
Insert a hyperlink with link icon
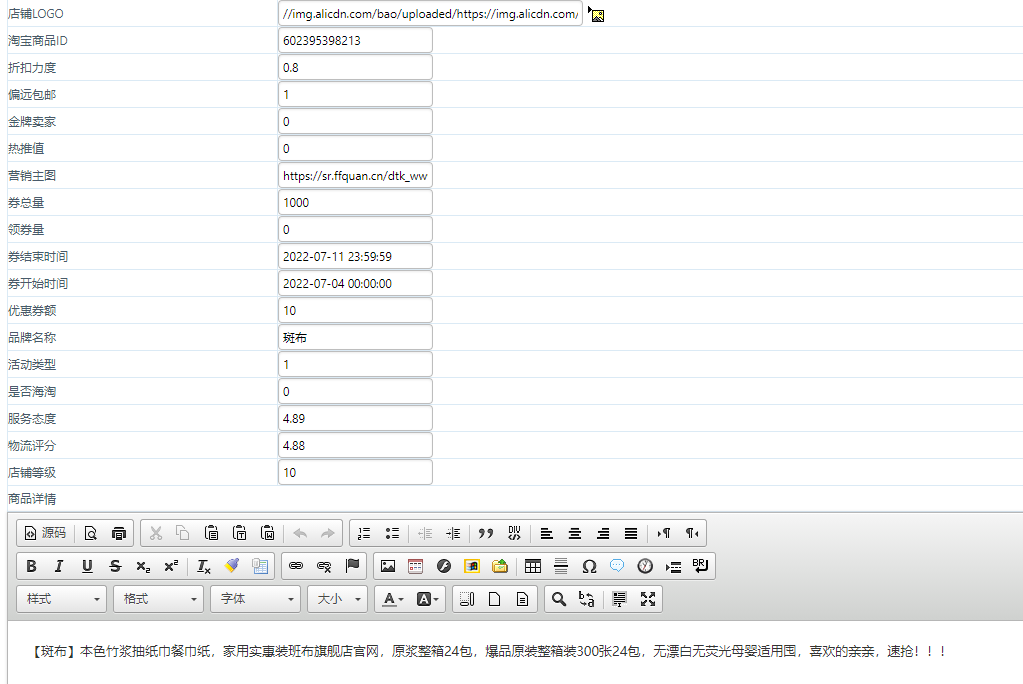[296, 566]
